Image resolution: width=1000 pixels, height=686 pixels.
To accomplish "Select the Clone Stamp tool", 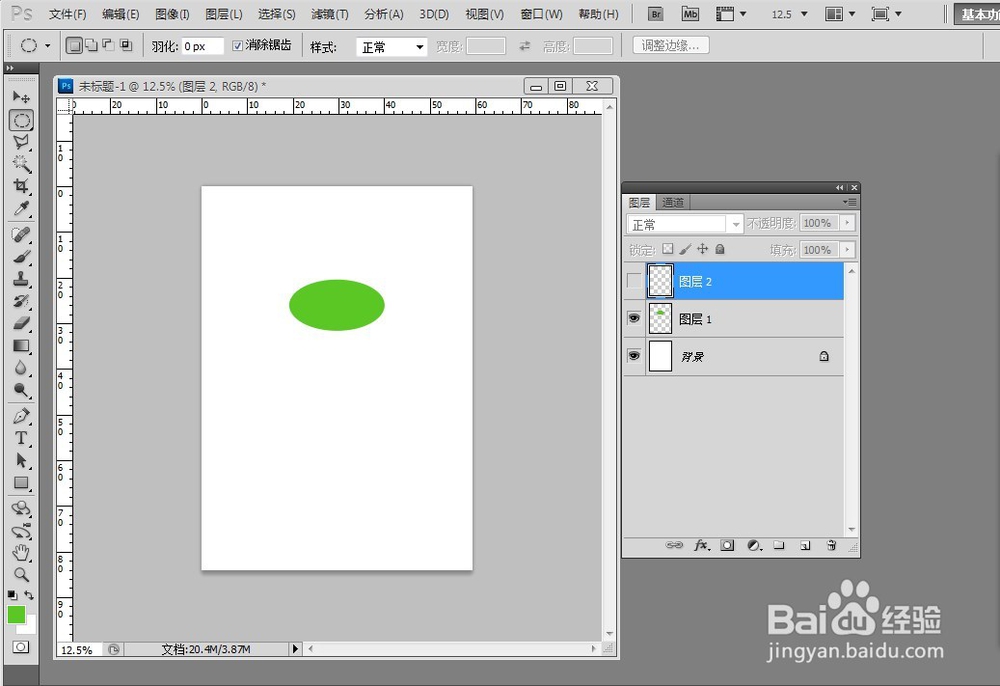I will [21, 279].
